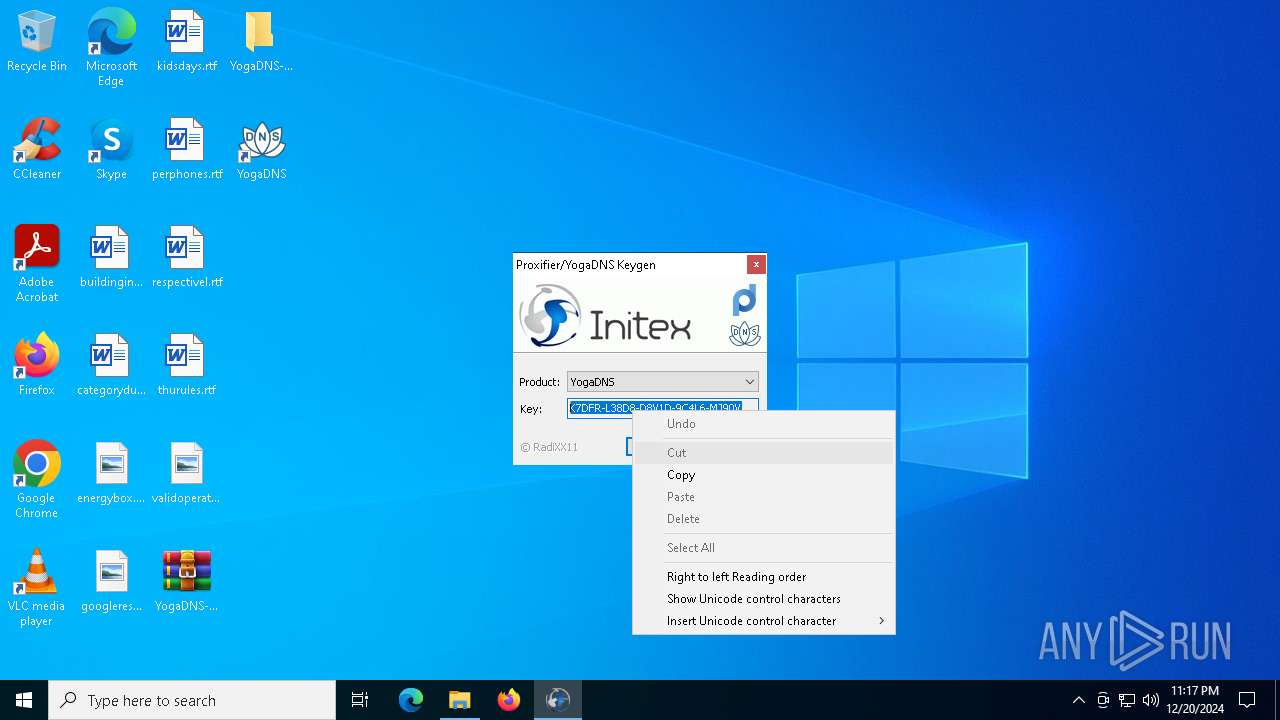Select the categorydu... document icon
1280x720 pixels.
point(111,366)
